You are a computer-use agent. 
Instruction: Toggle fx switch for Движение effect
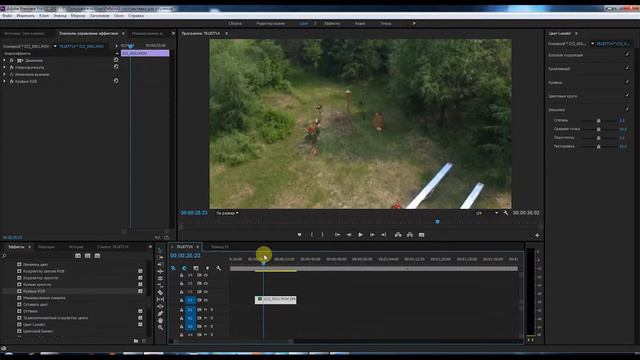tap(12, 60)
